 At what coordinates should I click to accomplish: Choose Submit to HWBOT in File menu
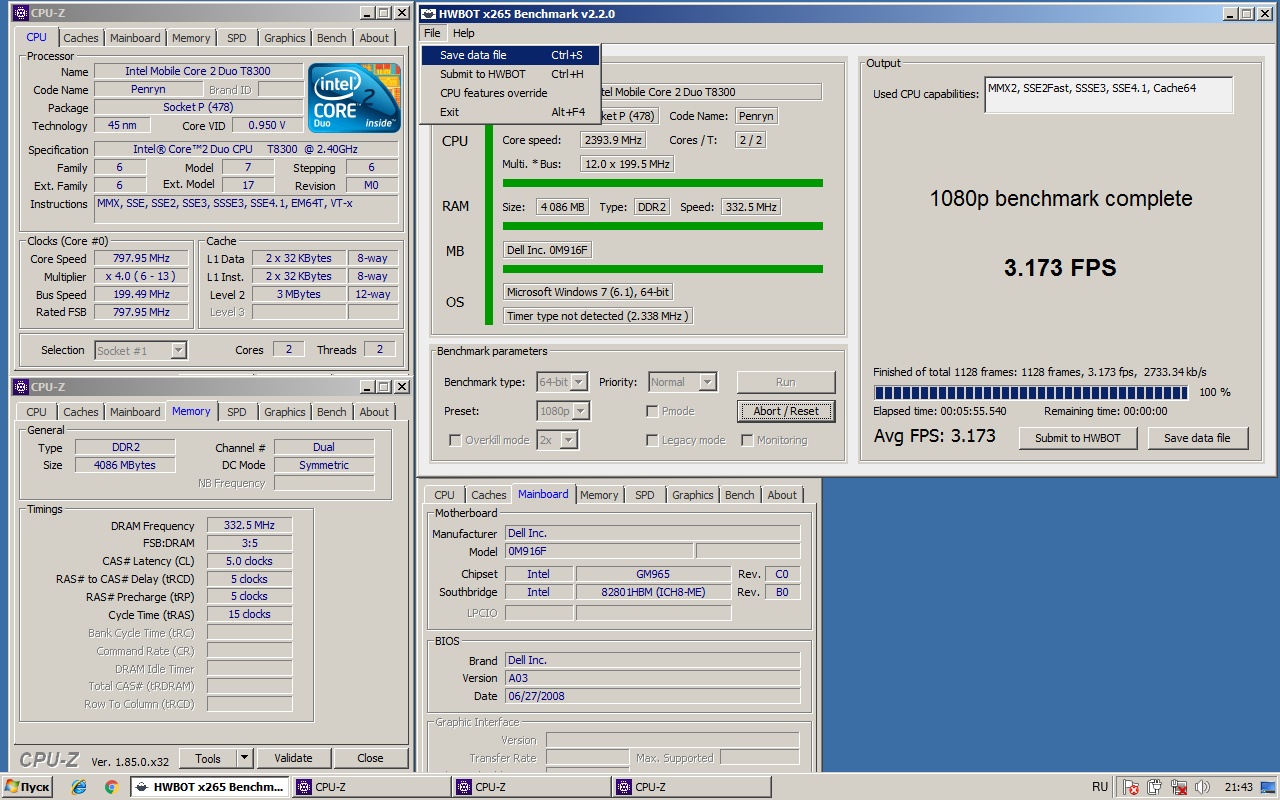[510, 74]
